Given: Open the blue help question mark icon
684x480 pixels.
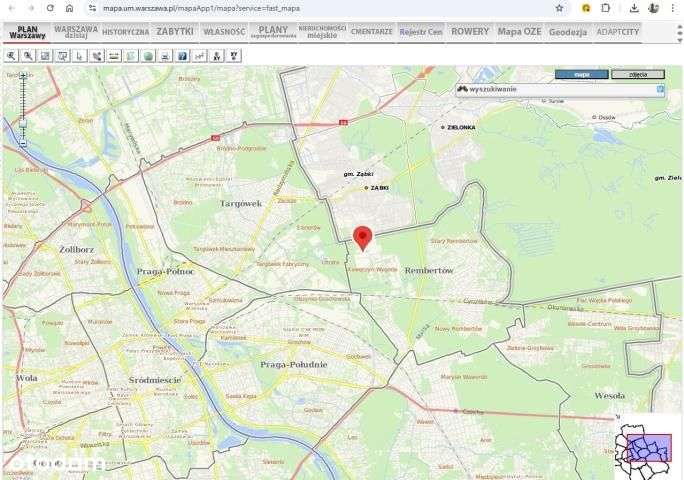Looking at the screenshot, I should click(x=182, y=56).
